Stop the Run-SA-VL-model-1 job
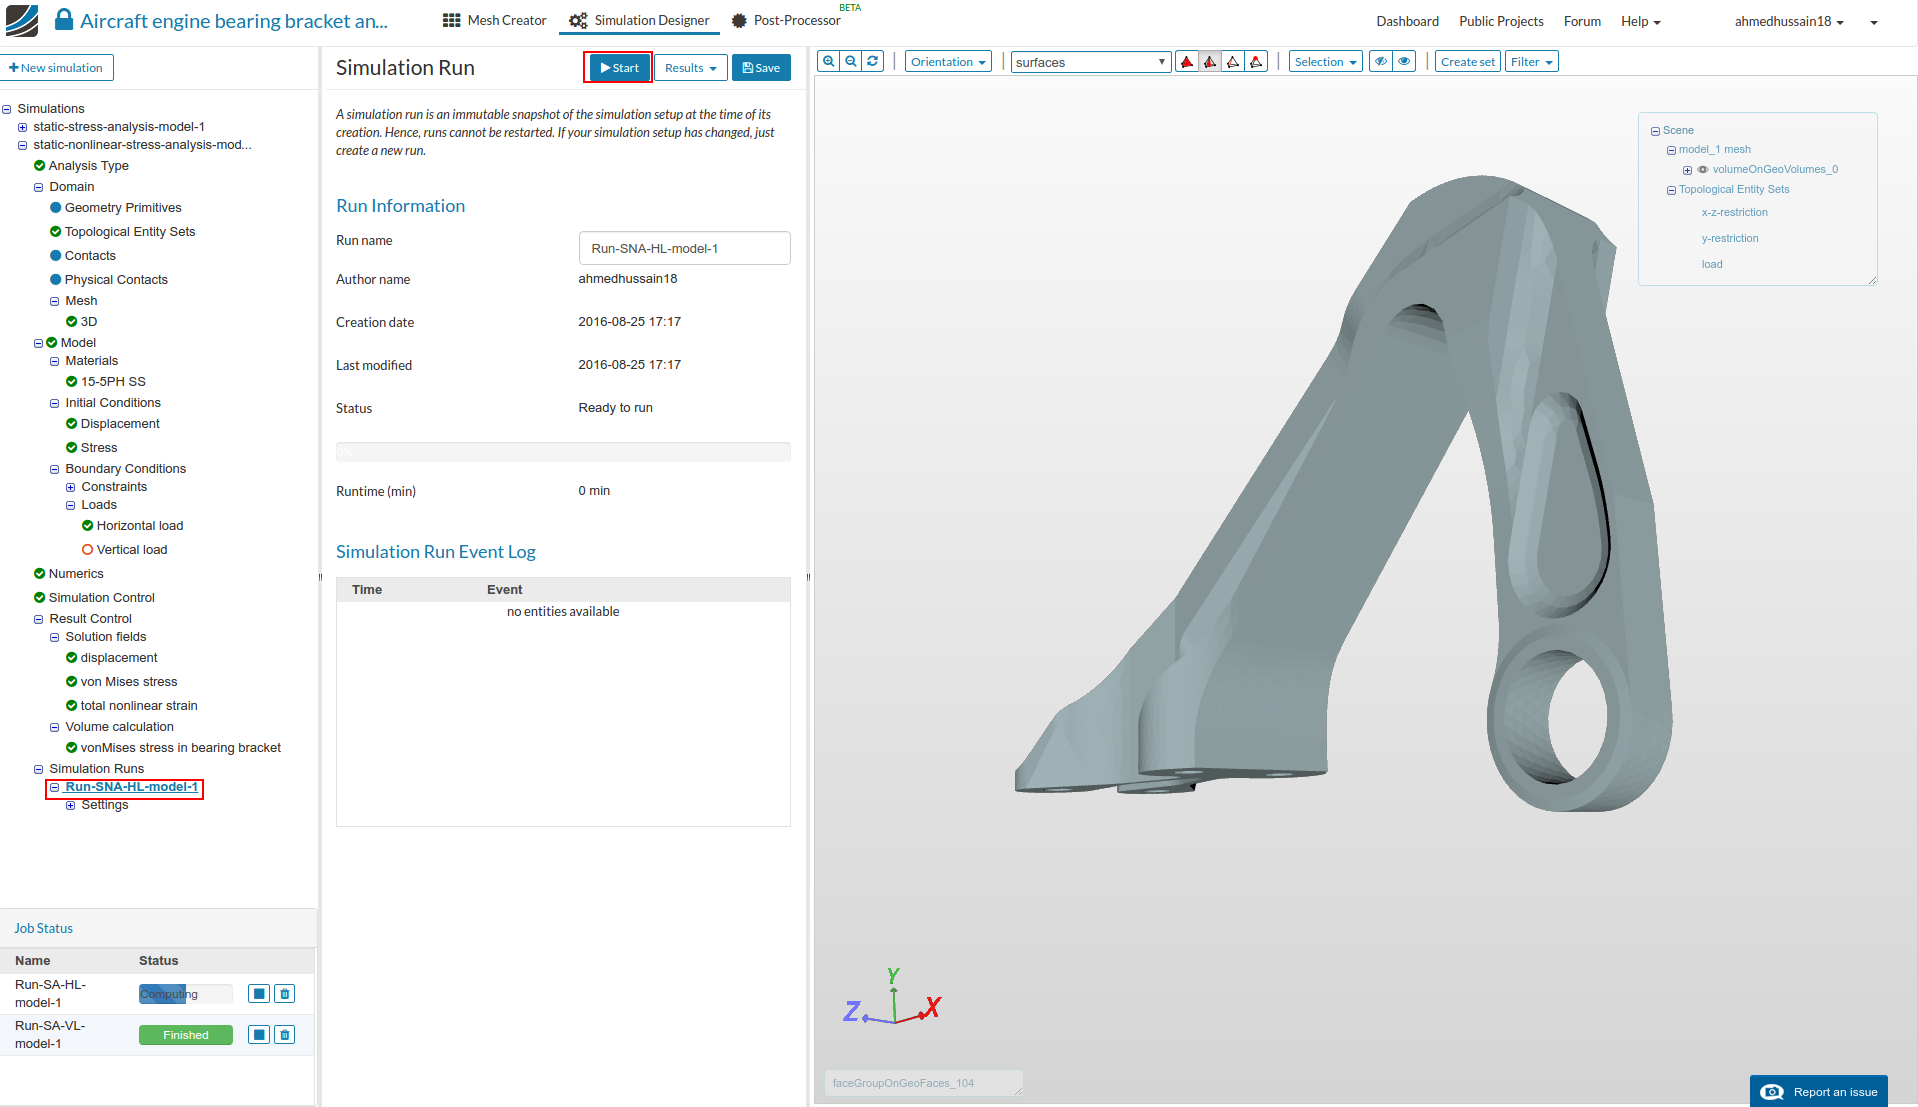This screenshot has width=1918, height=1107. [x=259, y=1035]
